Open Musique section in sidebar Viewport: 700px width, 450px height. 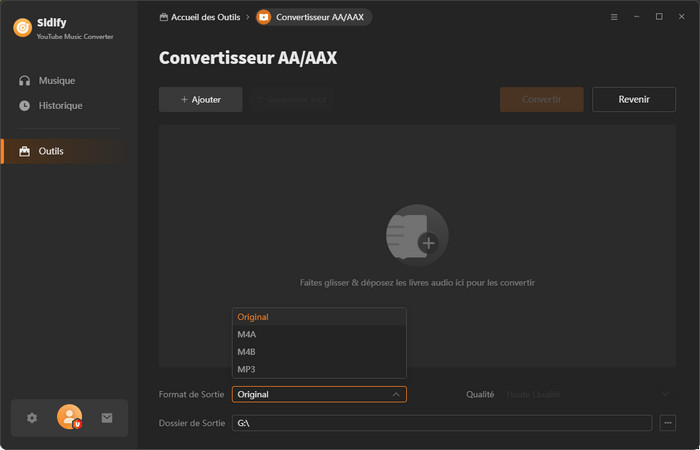(57, 80)
